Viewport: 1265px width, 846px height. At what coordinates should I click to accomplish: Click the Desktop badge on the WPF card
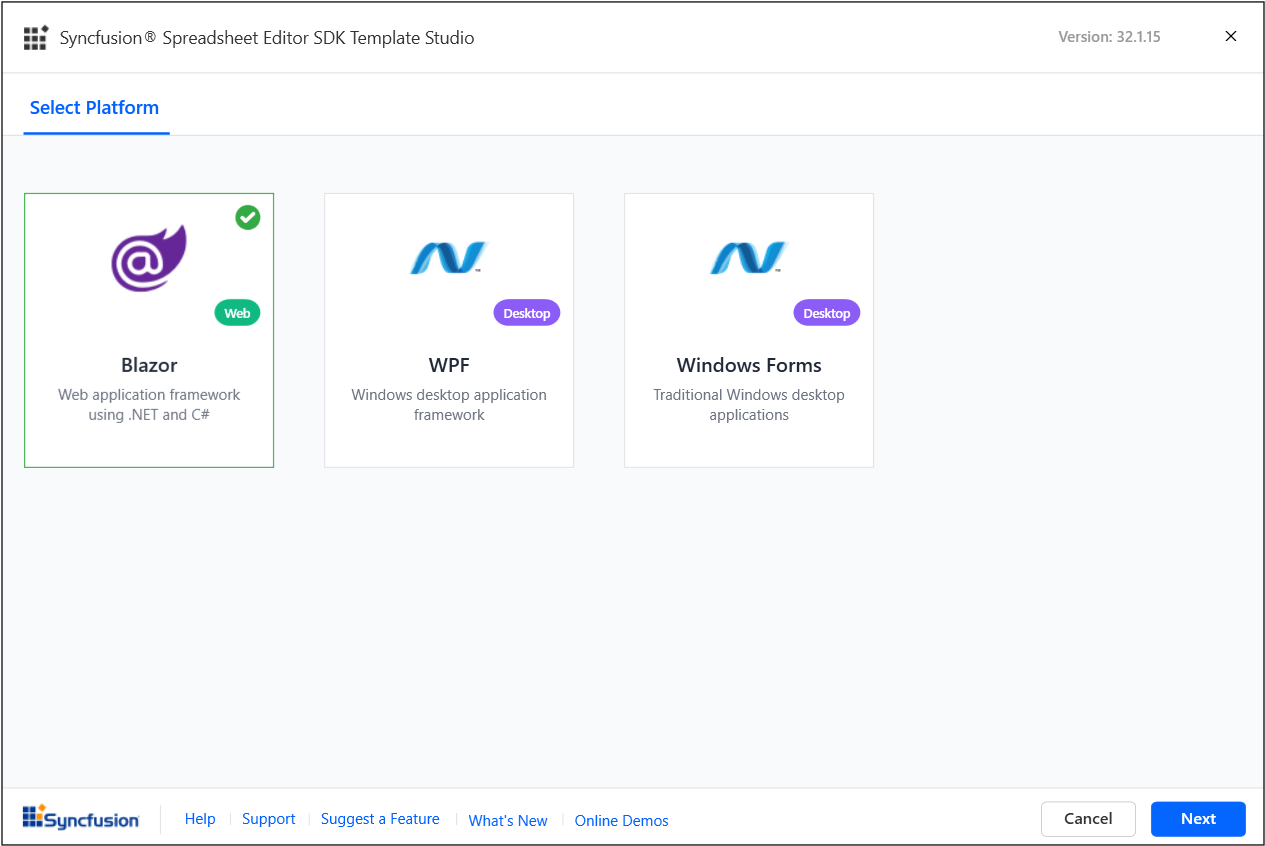526,312
